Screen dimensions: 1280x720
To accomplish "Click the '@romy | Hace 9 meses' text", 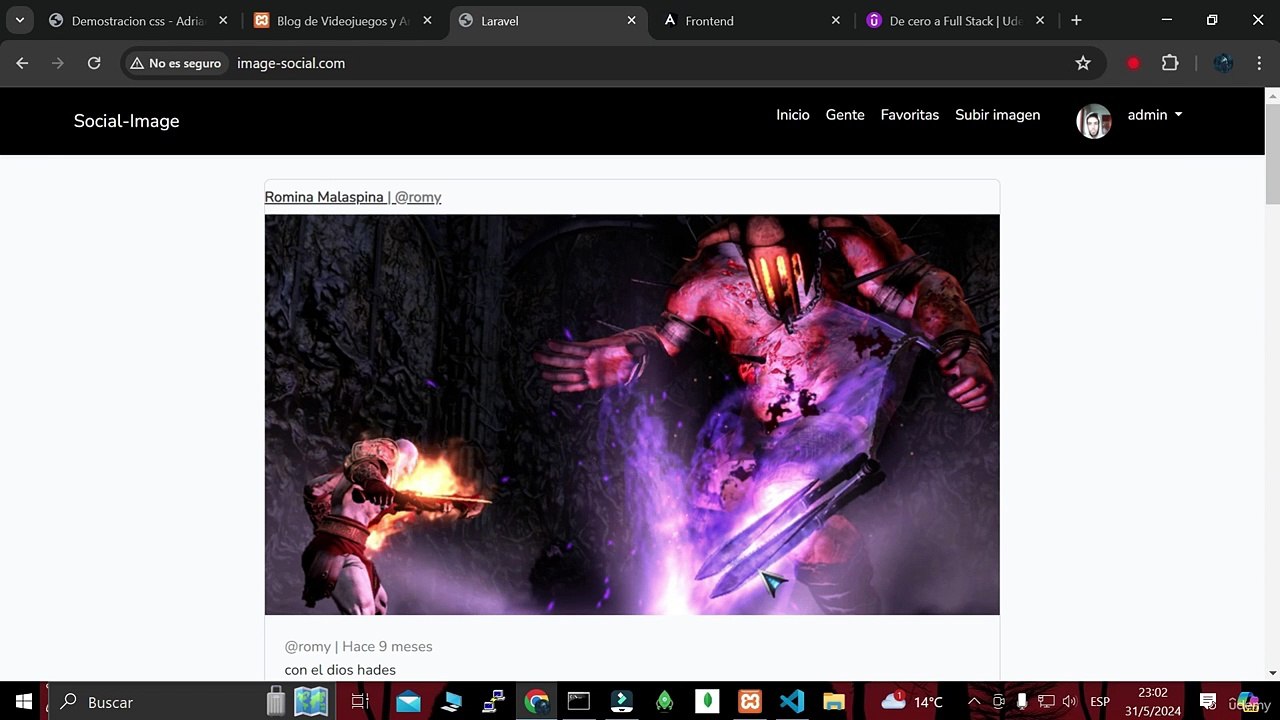I will [358, 647].
